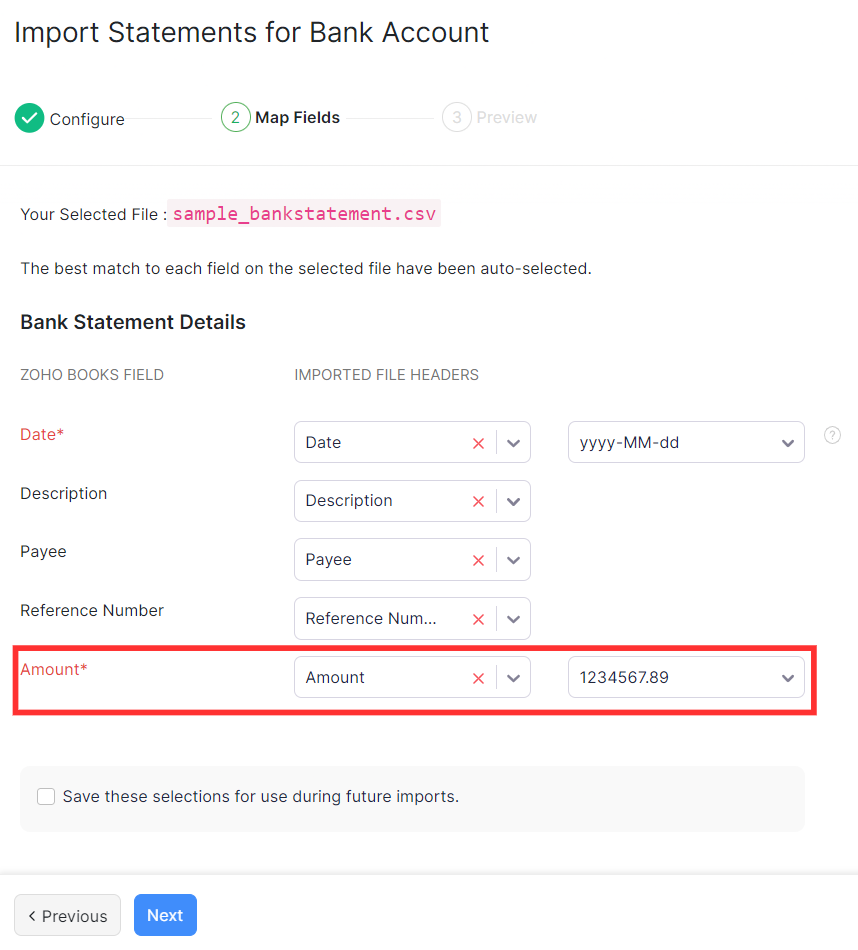Clear the Date field mapping with X

[x=478, y=443]
